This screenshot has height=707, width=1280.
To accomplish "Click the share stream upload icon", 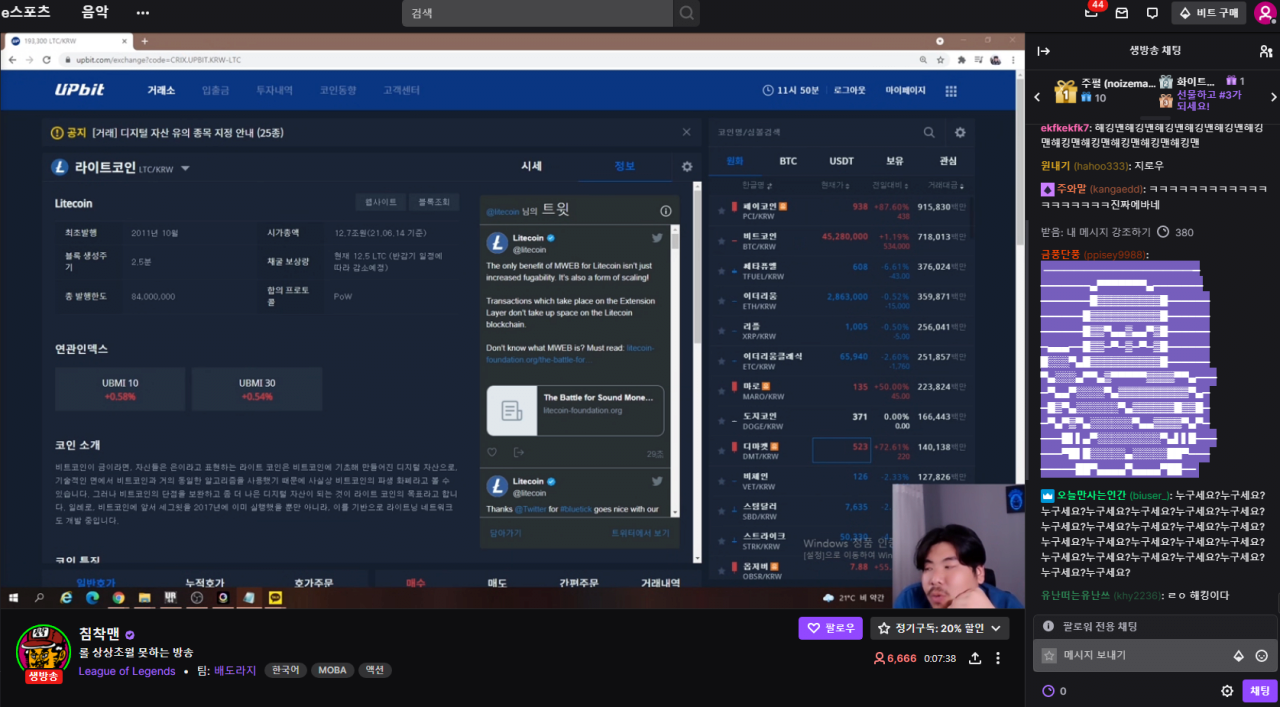I will (975, 658).
